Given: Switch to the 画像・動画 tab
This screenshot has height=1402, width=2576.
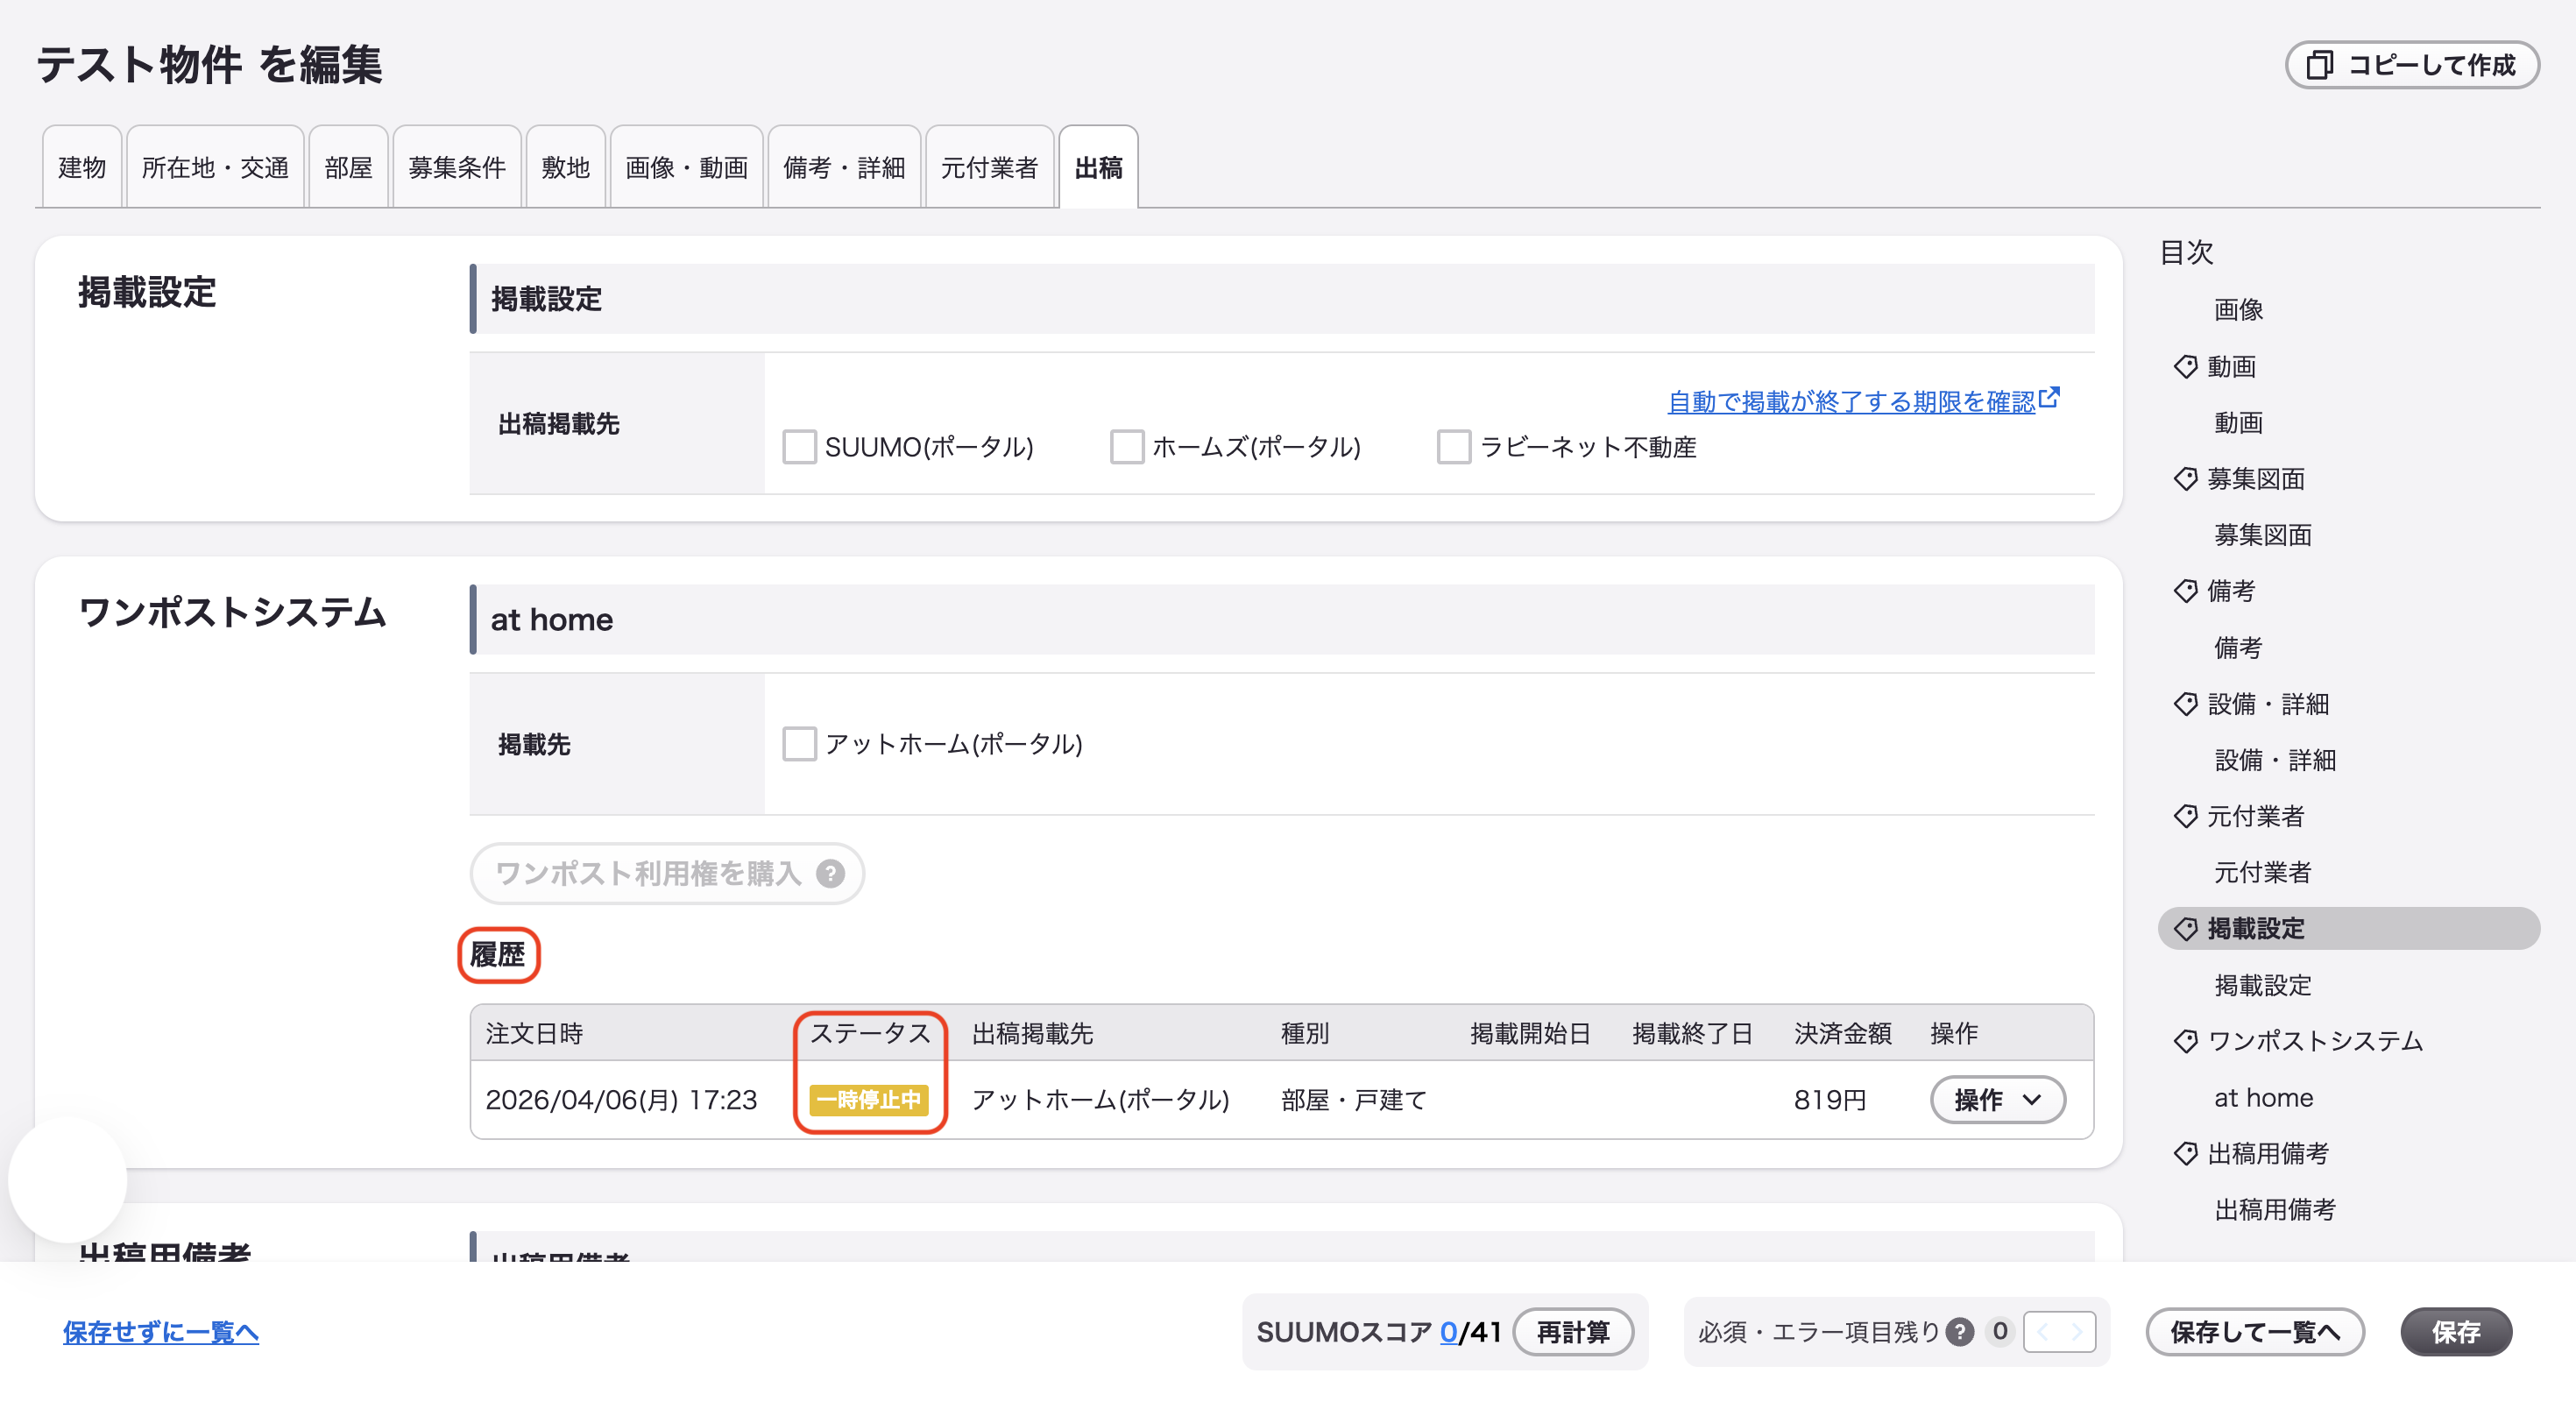Looking at the screenshot, I should point(686,167).
